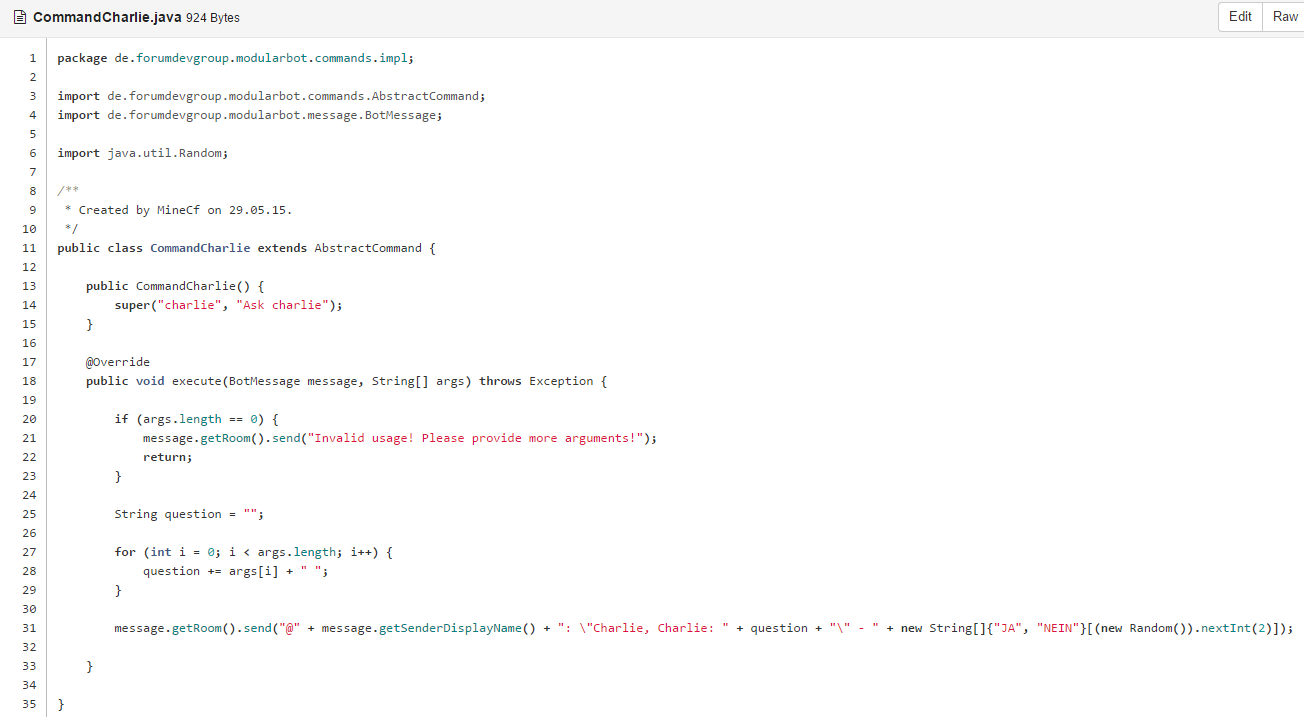Click the BotMessage import line
This screenshot has height=717, width=1304.
(250, 115)
